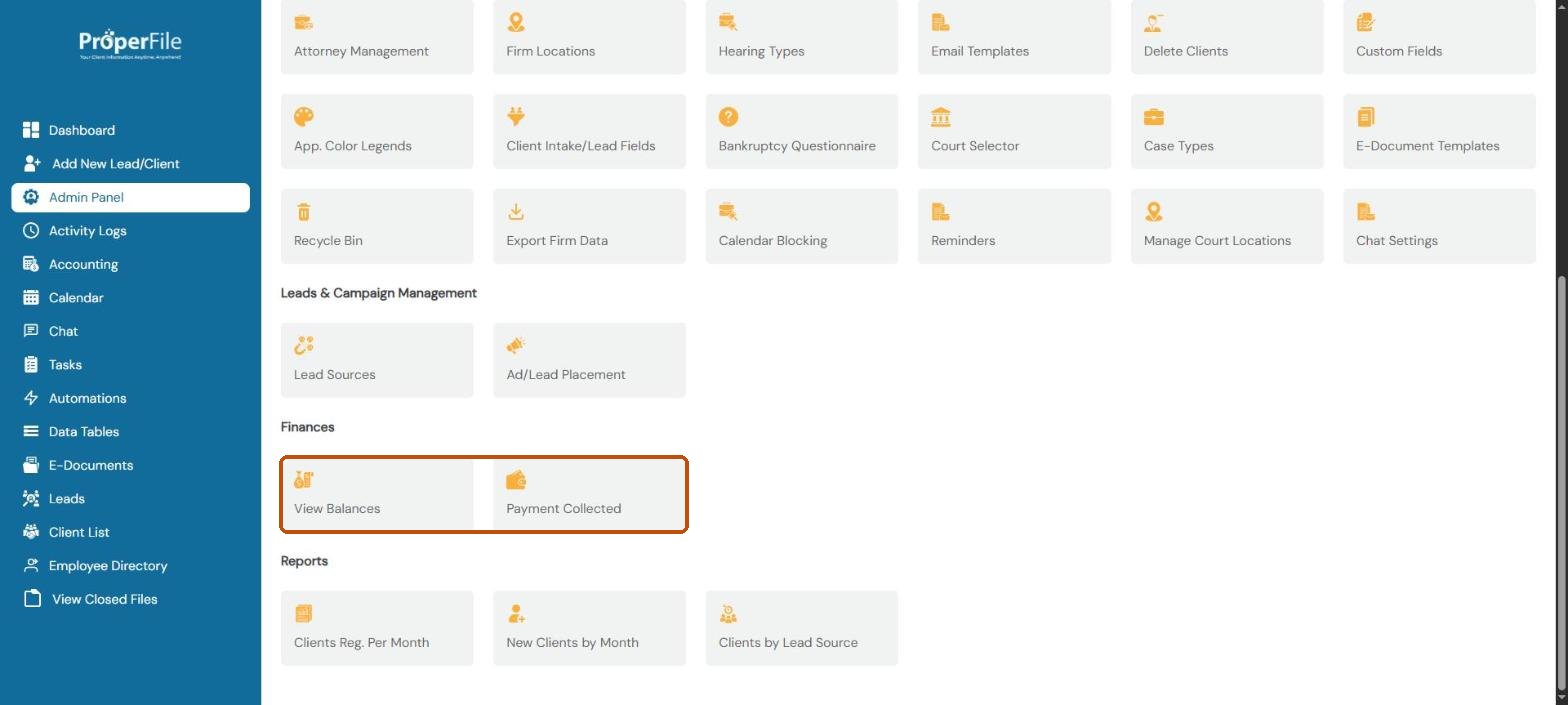Click the Court Selector building icon
This screenshot has width=1568, height=705.
click(x=941, y=117)
